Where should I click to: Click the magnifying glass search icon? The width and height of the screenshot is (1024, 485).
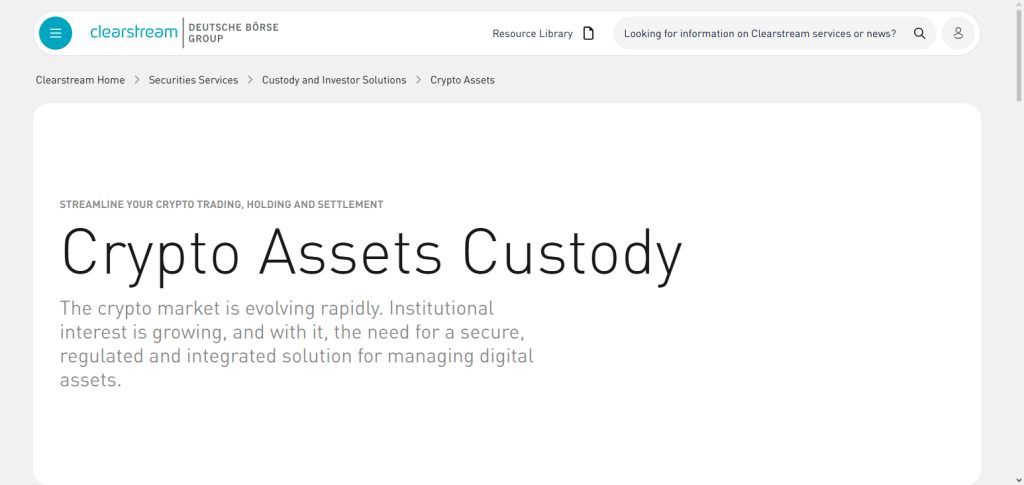click(x=920, y=33)
